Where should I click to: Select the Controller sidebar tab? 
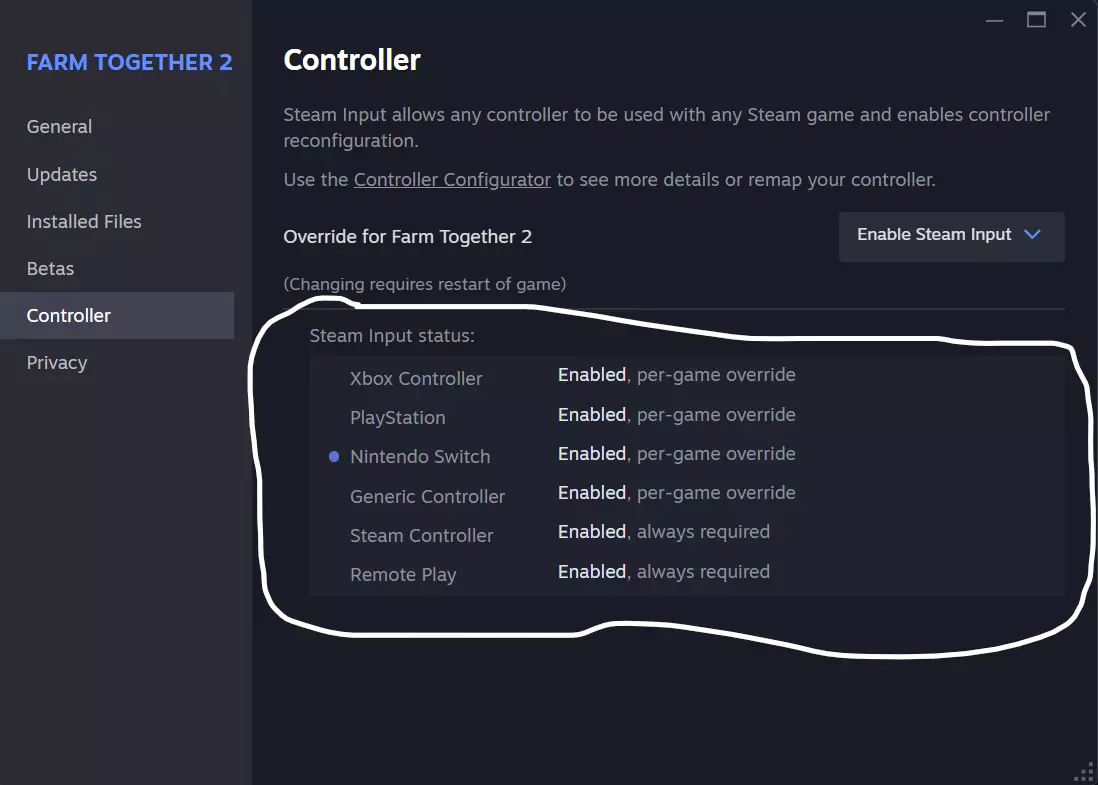pyautogui.click(x=69, y=315)
